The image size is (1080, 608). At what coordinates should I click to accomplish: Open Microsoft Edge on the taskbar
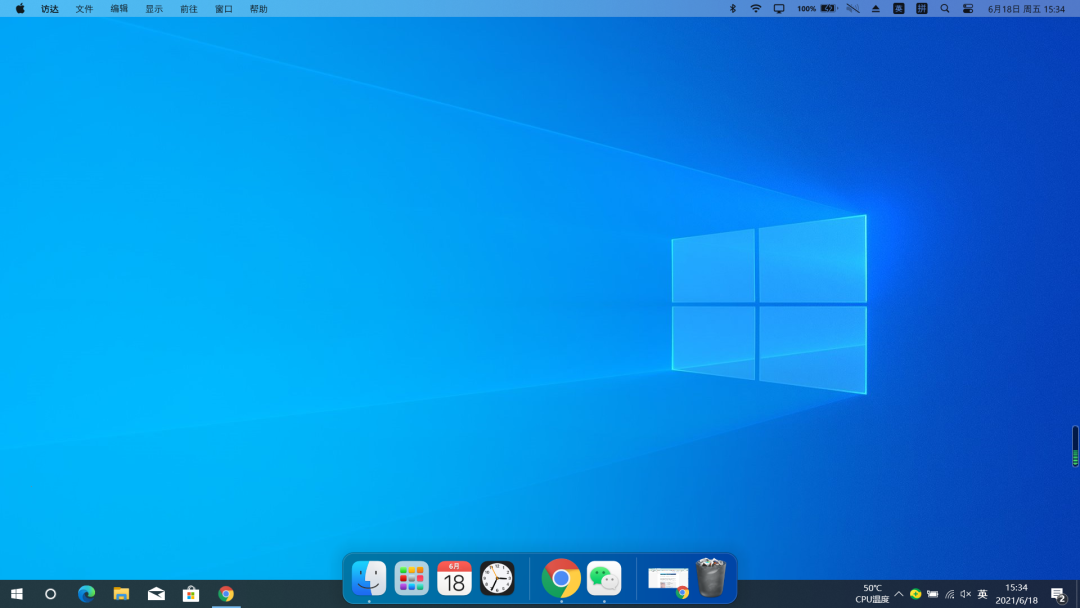pyautogui.click(x=86, y=594)
